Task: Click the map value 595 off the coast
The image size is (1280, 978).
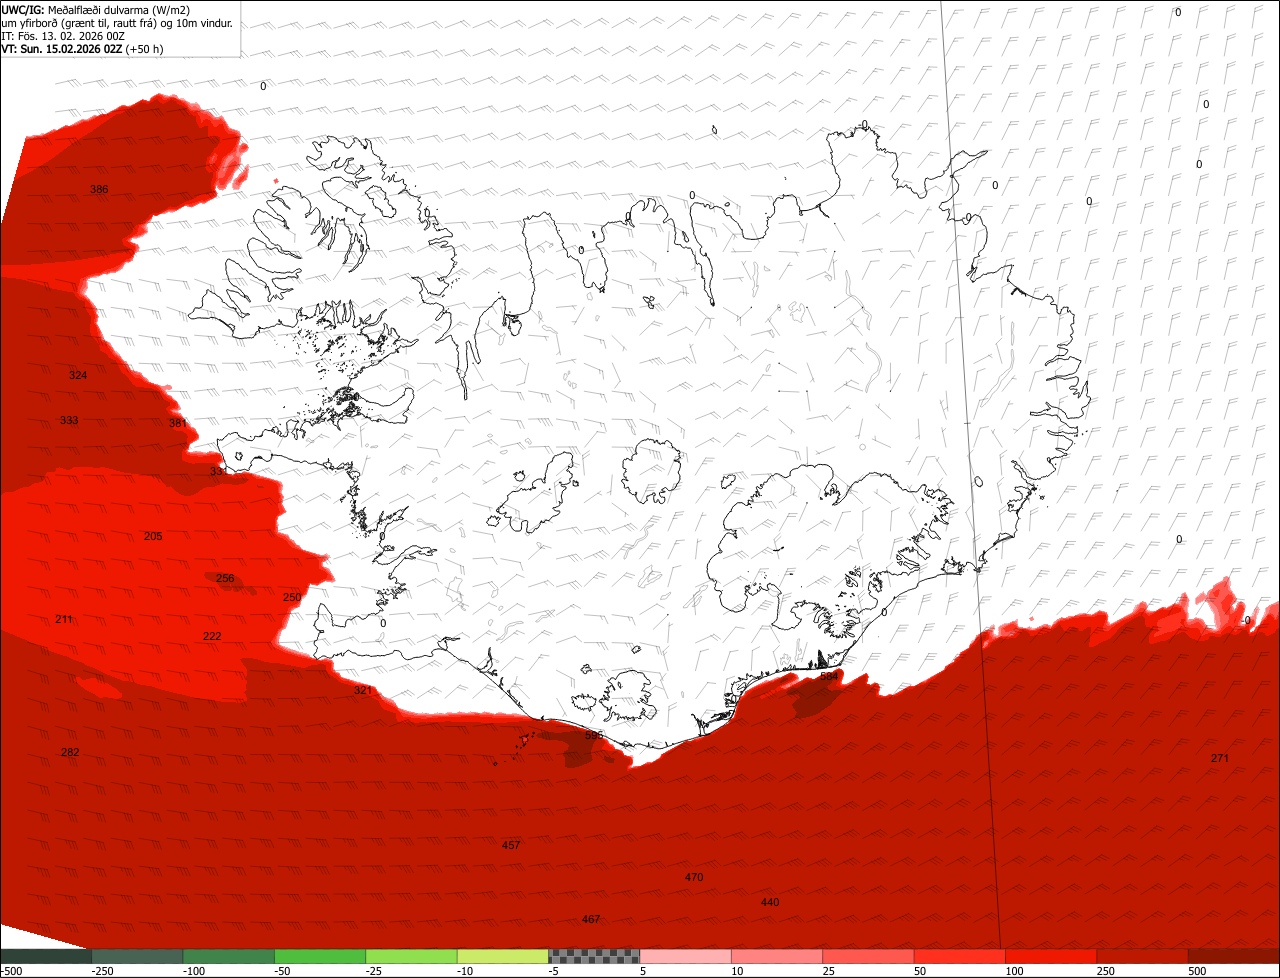Action: coord(594,735)
